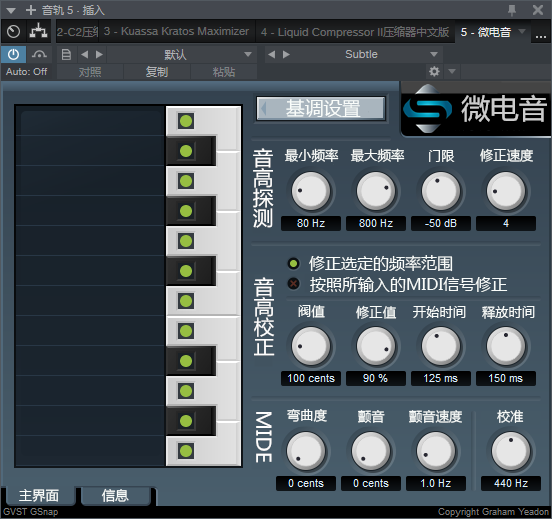Click the 100 cents value field

tap(311, 379)
